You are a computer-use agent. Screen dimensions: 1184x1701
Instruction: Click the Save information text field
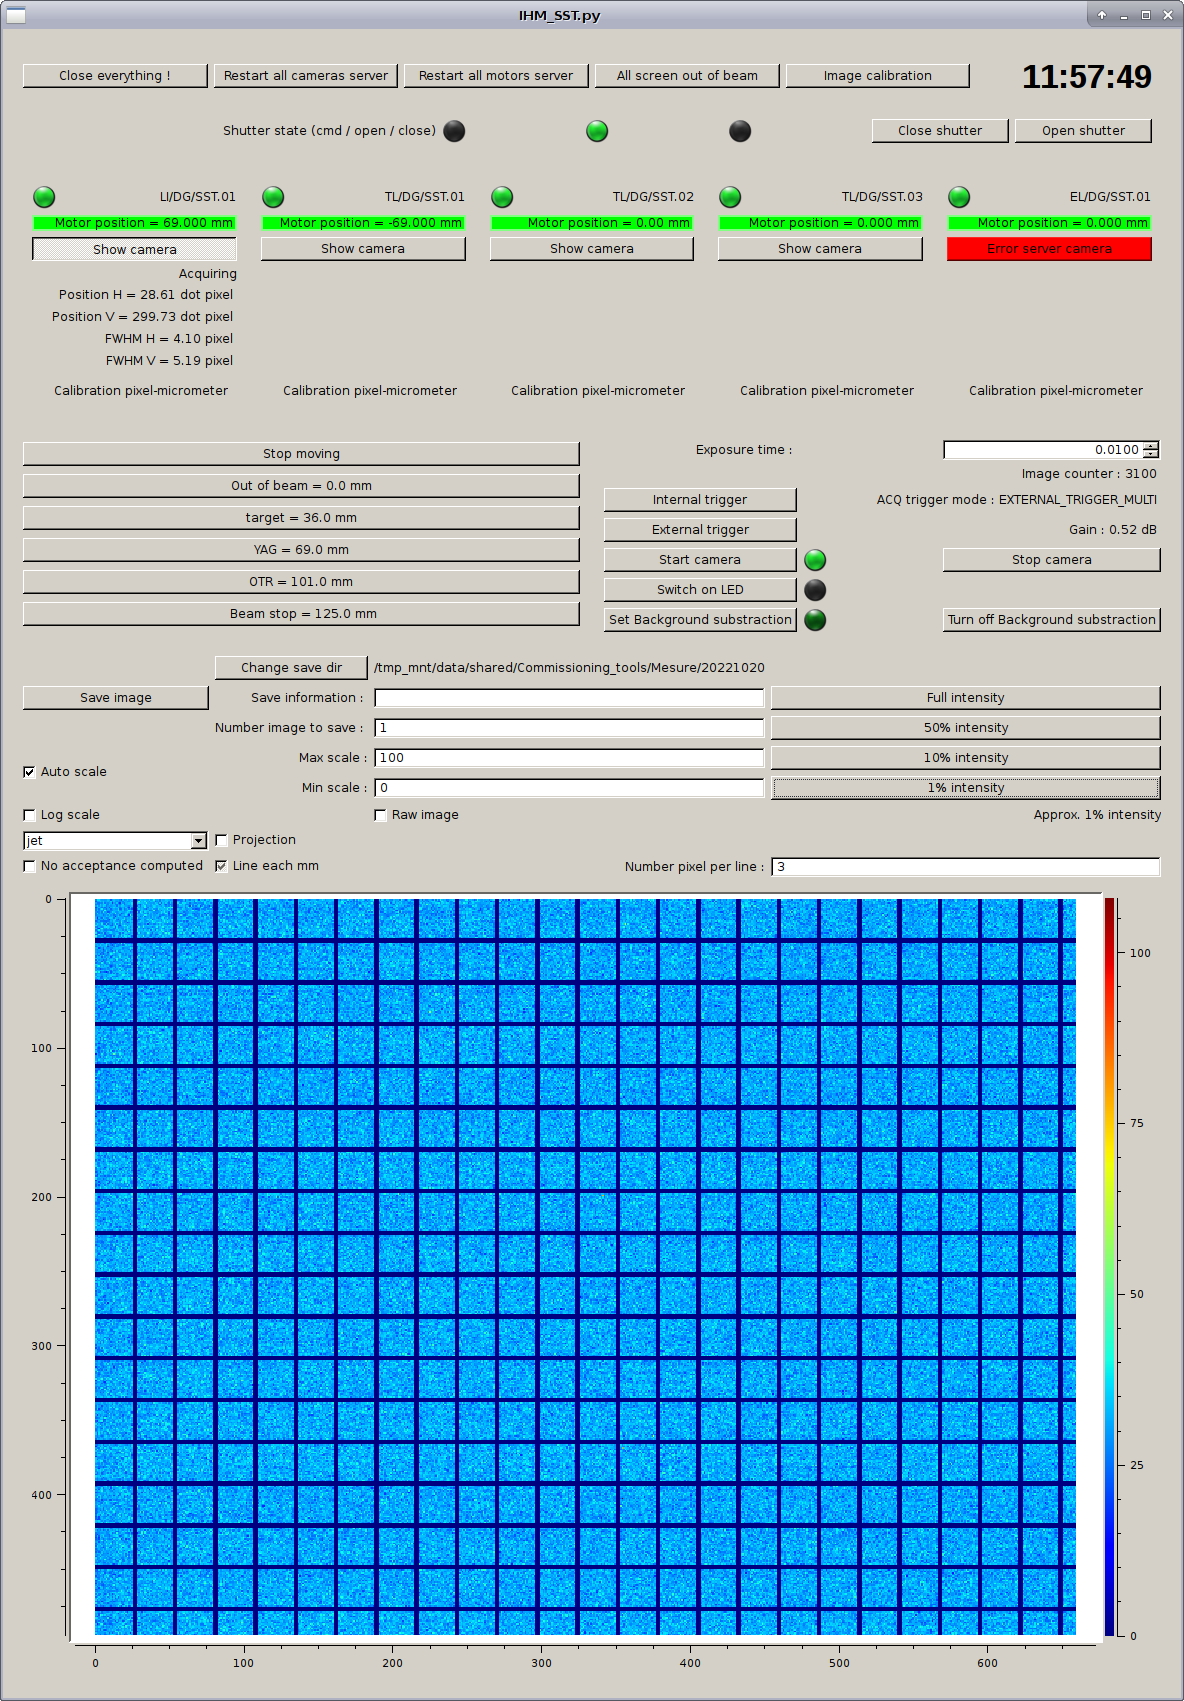click(569, 698)
